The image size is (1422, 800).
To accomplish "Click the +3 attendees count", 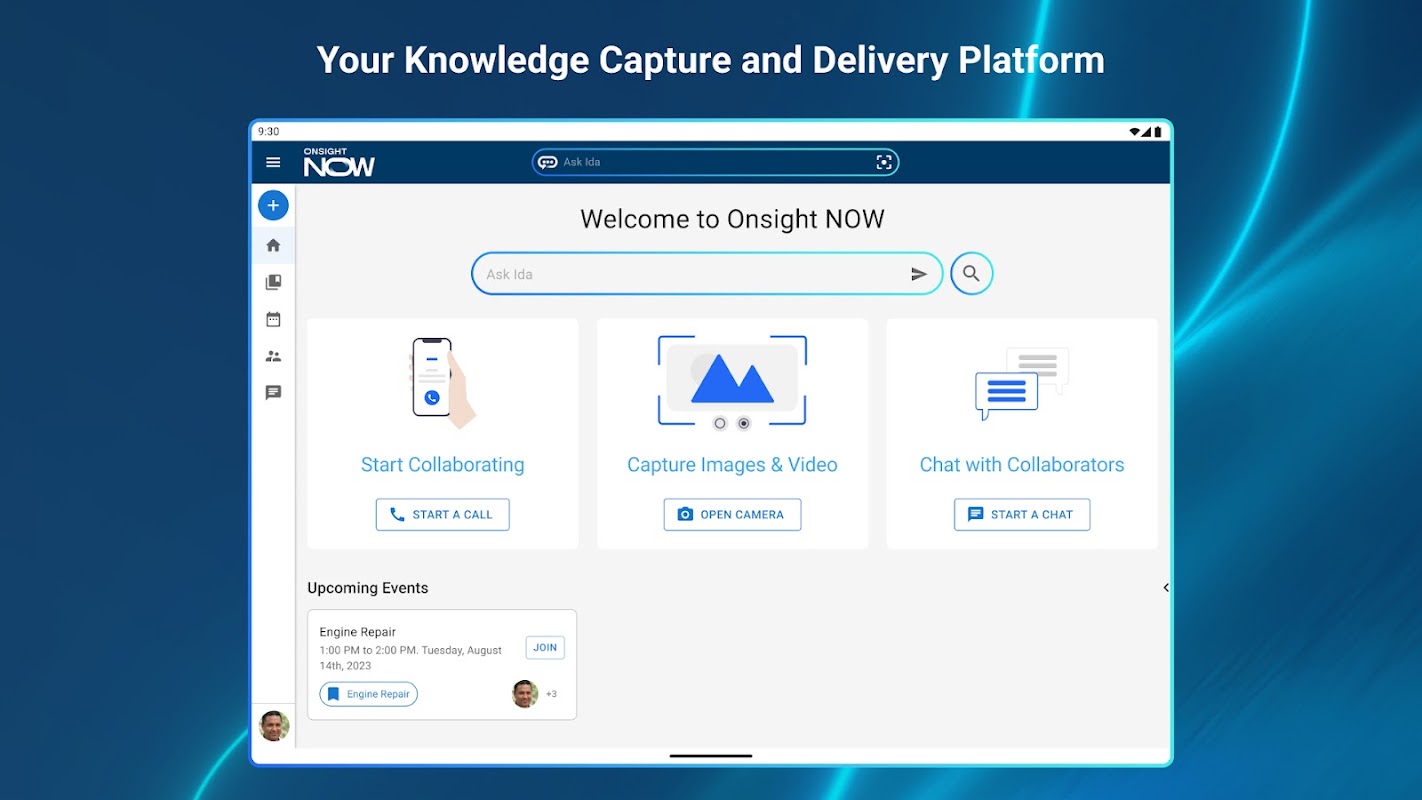I will [x=551, y=694].
